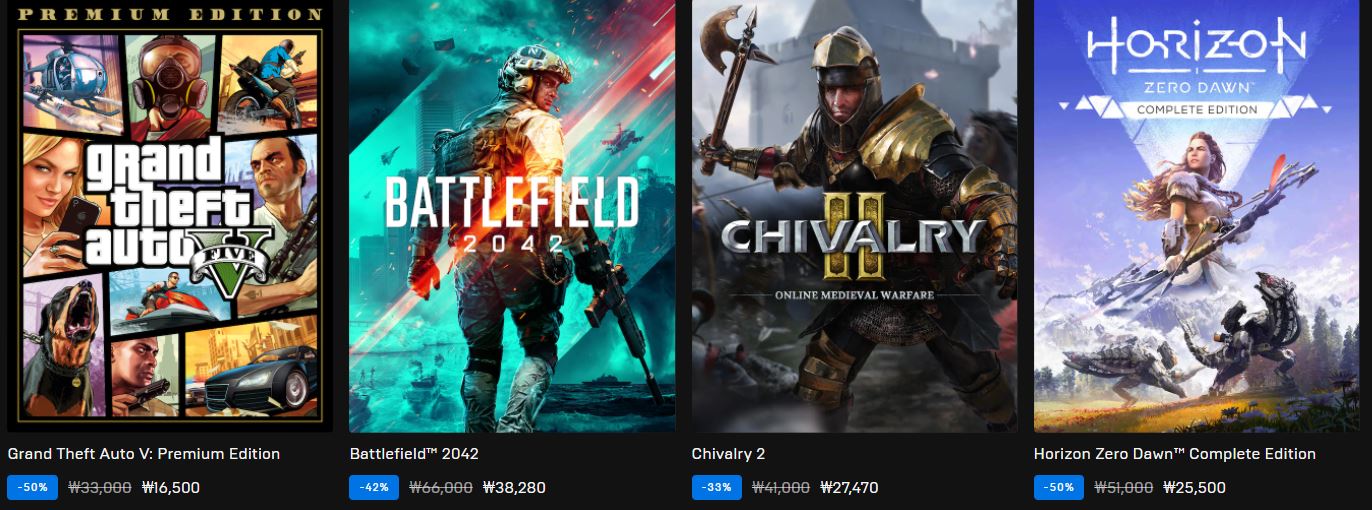This screenshot has width=1372, height=510.
Task: Click the ₩27,470 discounted price
Action: coord(849,488)
